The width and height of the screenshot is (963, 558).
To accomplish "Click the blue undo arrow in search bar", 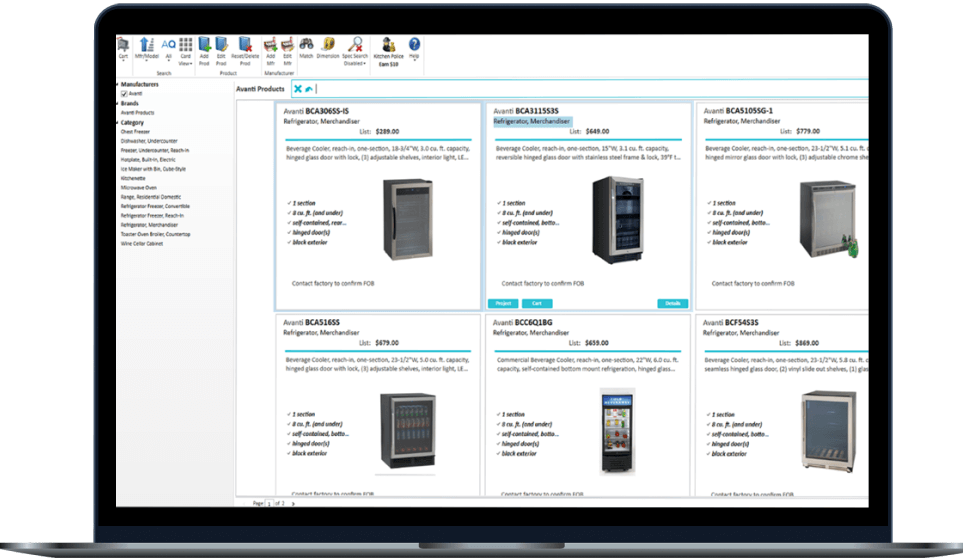I will 309,89.
